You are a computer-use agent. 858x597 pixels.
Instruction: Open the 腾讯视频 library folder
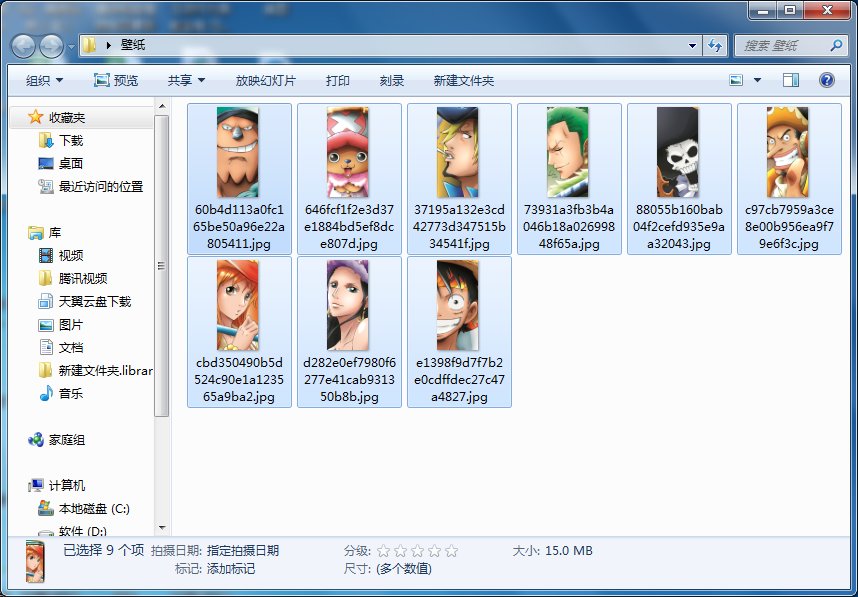pyautogui.click(x=83, y=279)
